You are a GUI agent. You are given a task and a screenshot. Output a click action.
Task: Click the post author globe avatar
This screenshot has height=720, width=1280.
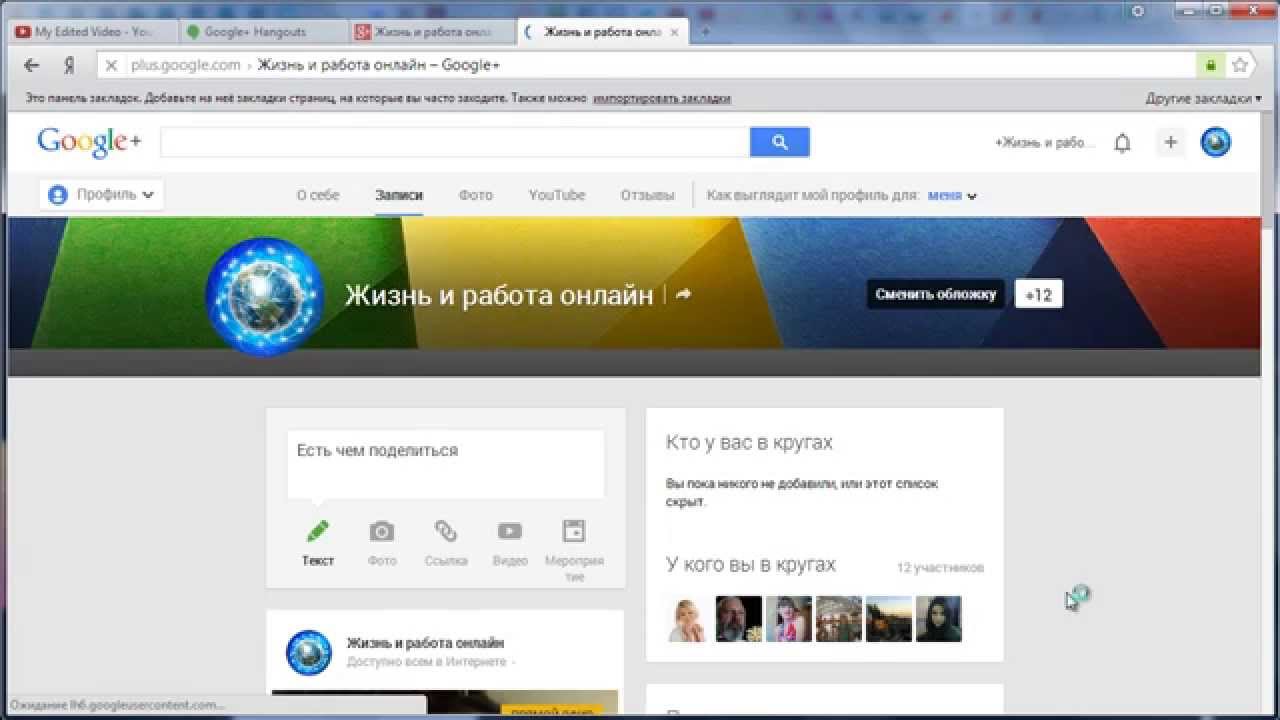tap(309, 653)
